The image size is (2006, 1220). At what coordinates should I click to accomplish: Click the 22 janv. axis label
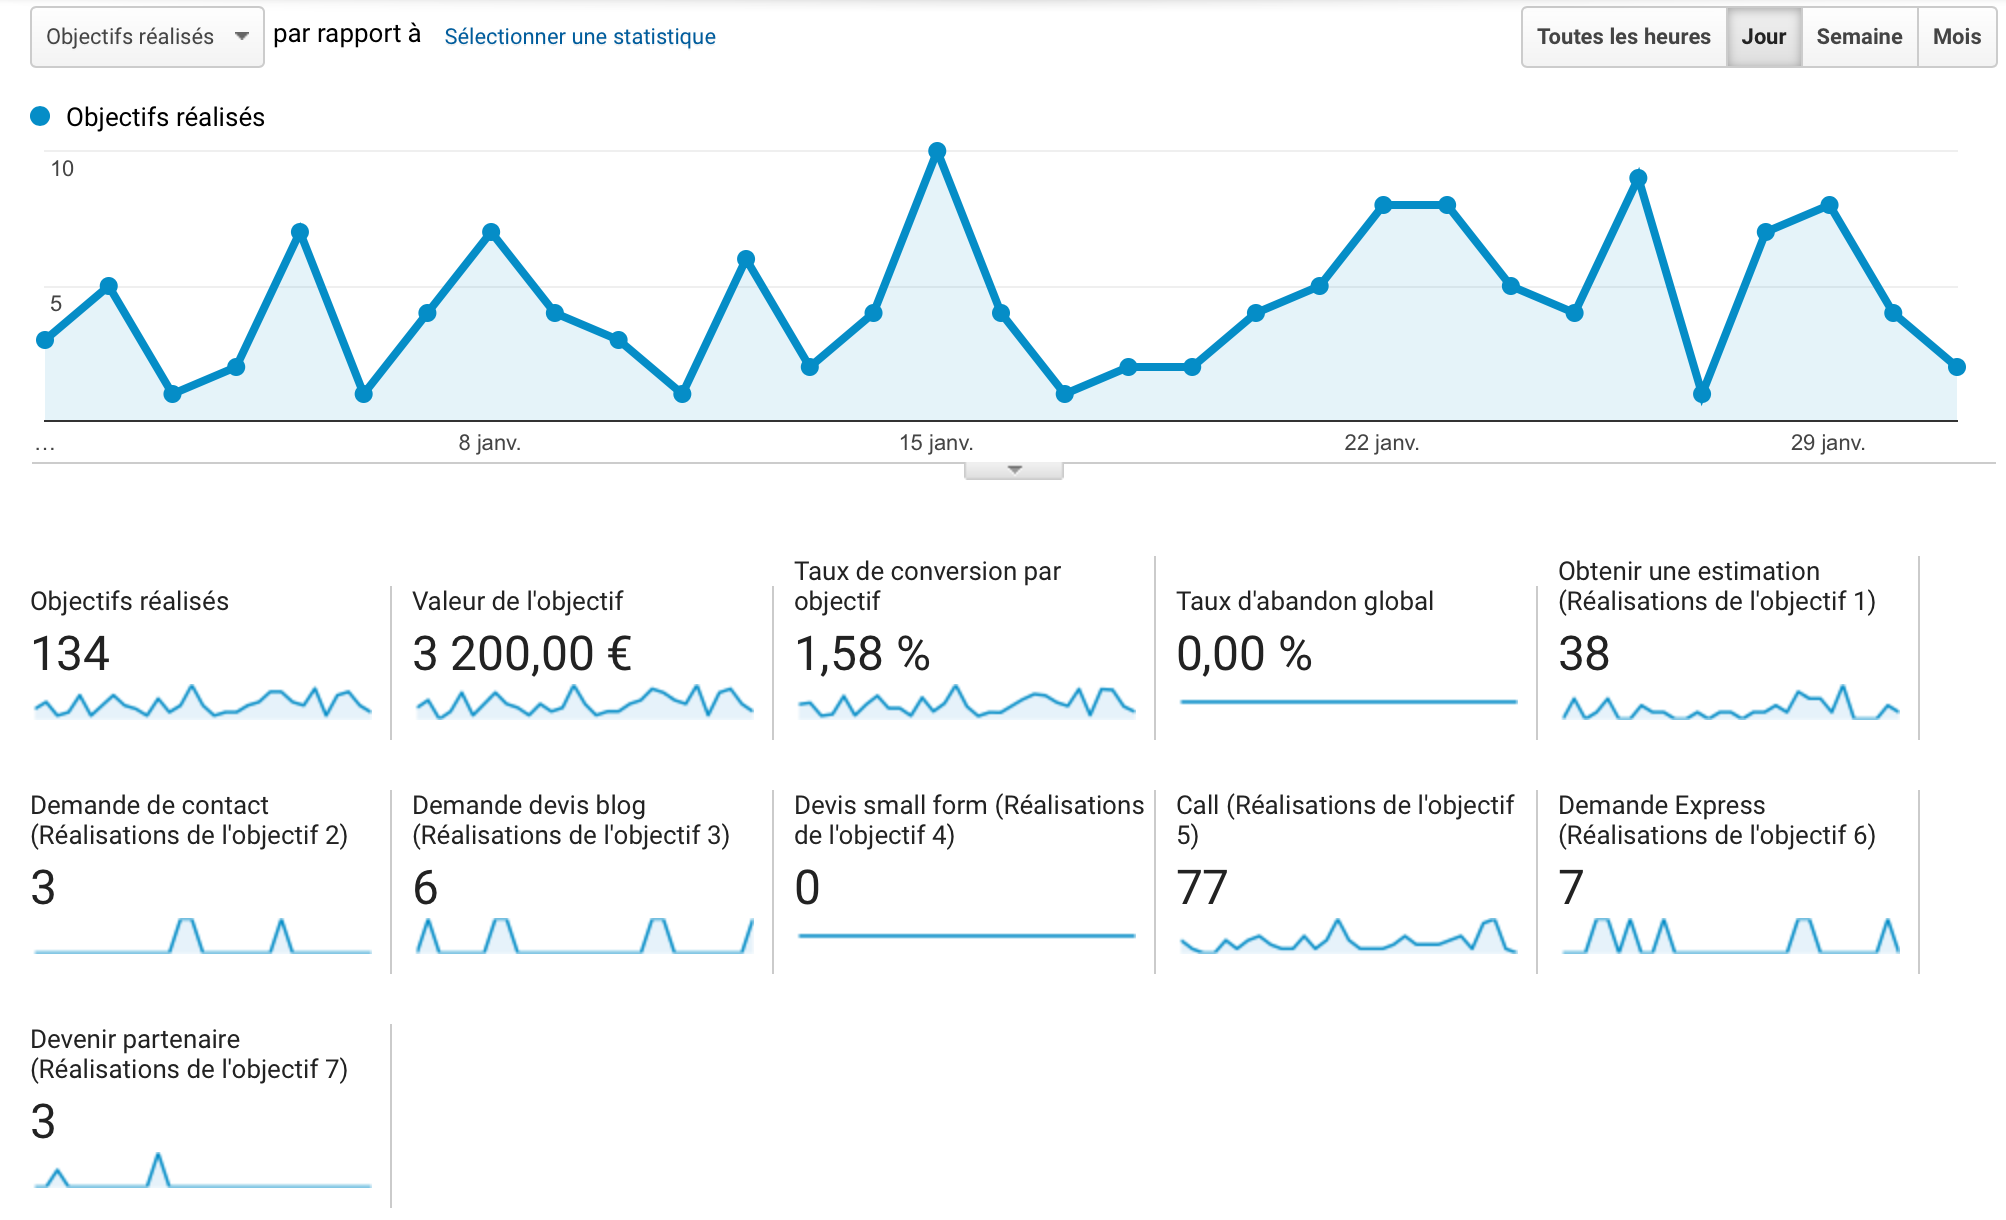(1382, 442)
